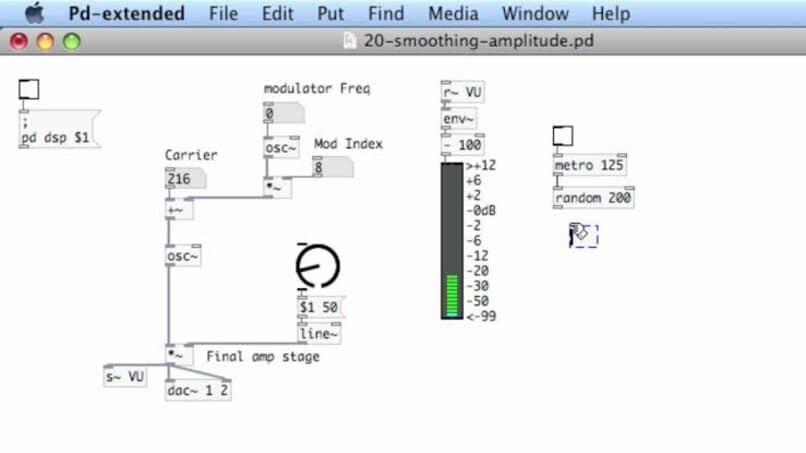This screenshot has height=453, width=806.
Task: Click the round amplitude knob
Action: [x=317, y=265]
